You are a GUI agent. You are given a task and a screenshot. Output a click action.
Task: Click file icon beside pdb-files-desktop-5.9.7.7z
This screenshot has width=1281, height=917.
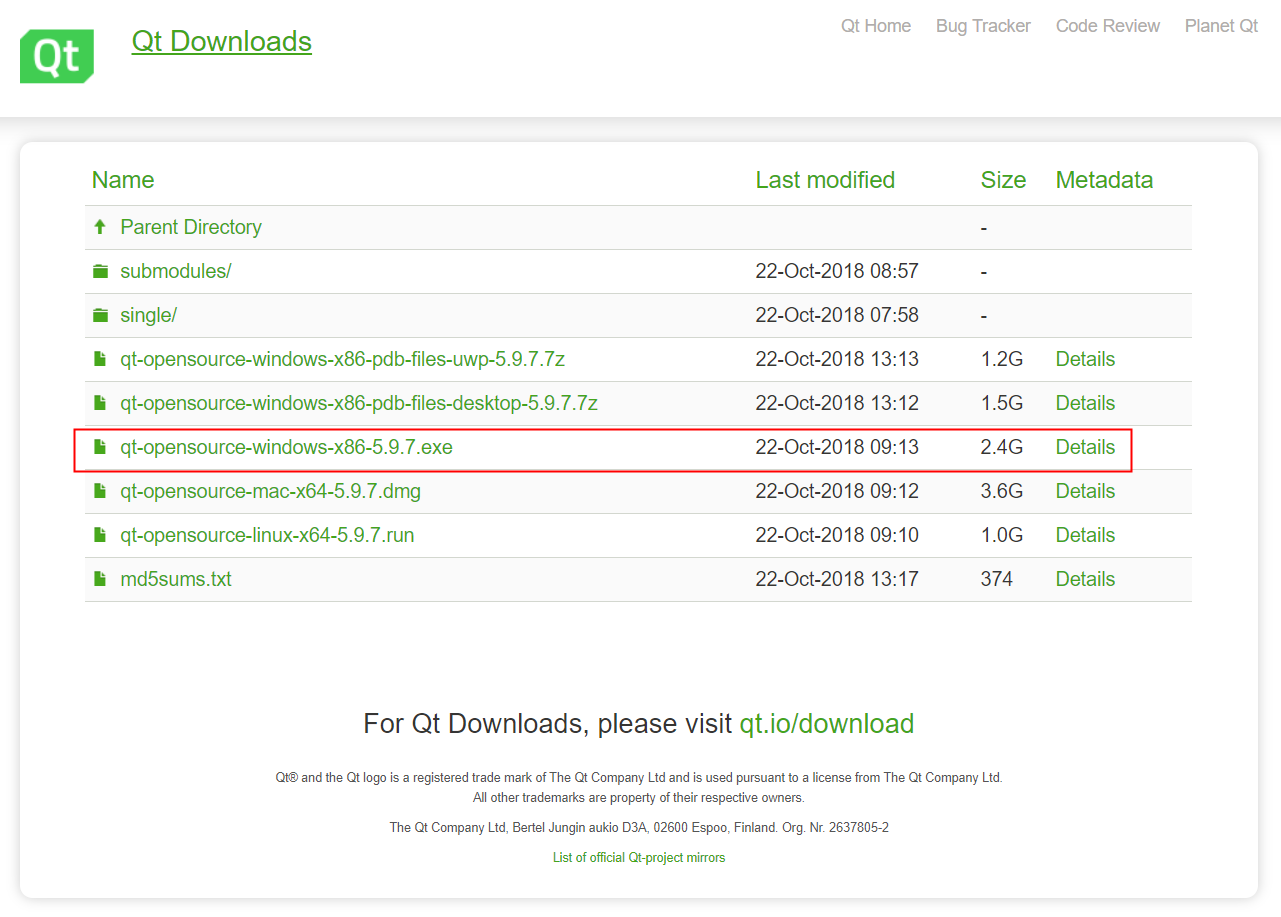(x=100, y=403)
